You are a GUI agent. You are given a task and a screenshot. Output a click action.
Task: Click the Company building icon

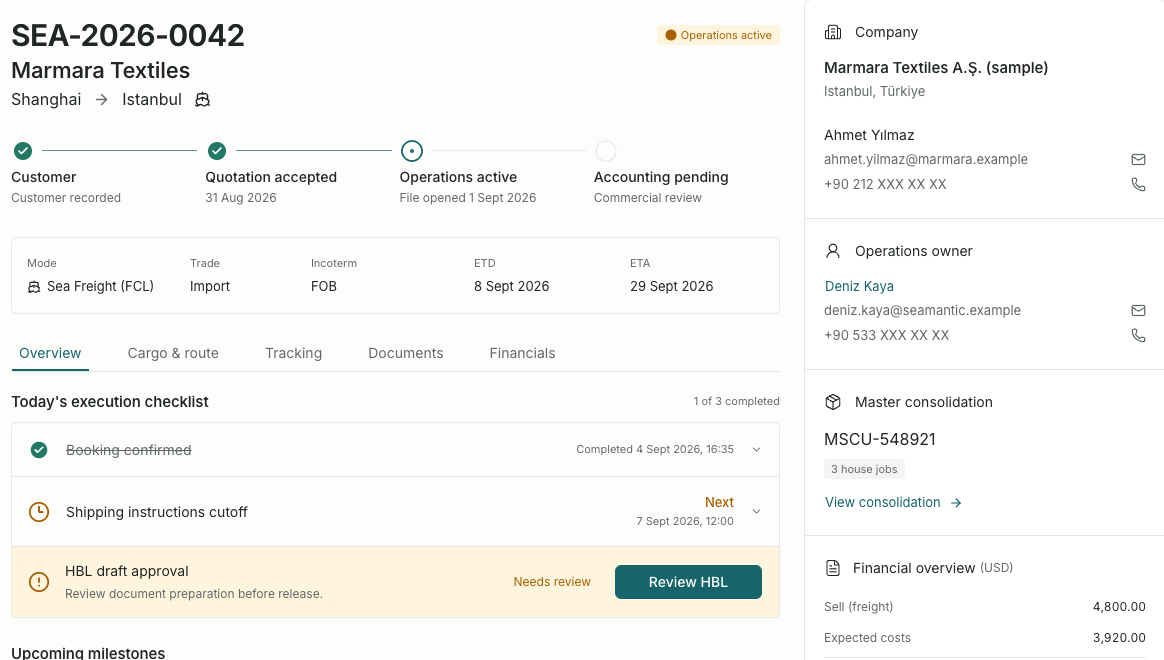[833, 32]
